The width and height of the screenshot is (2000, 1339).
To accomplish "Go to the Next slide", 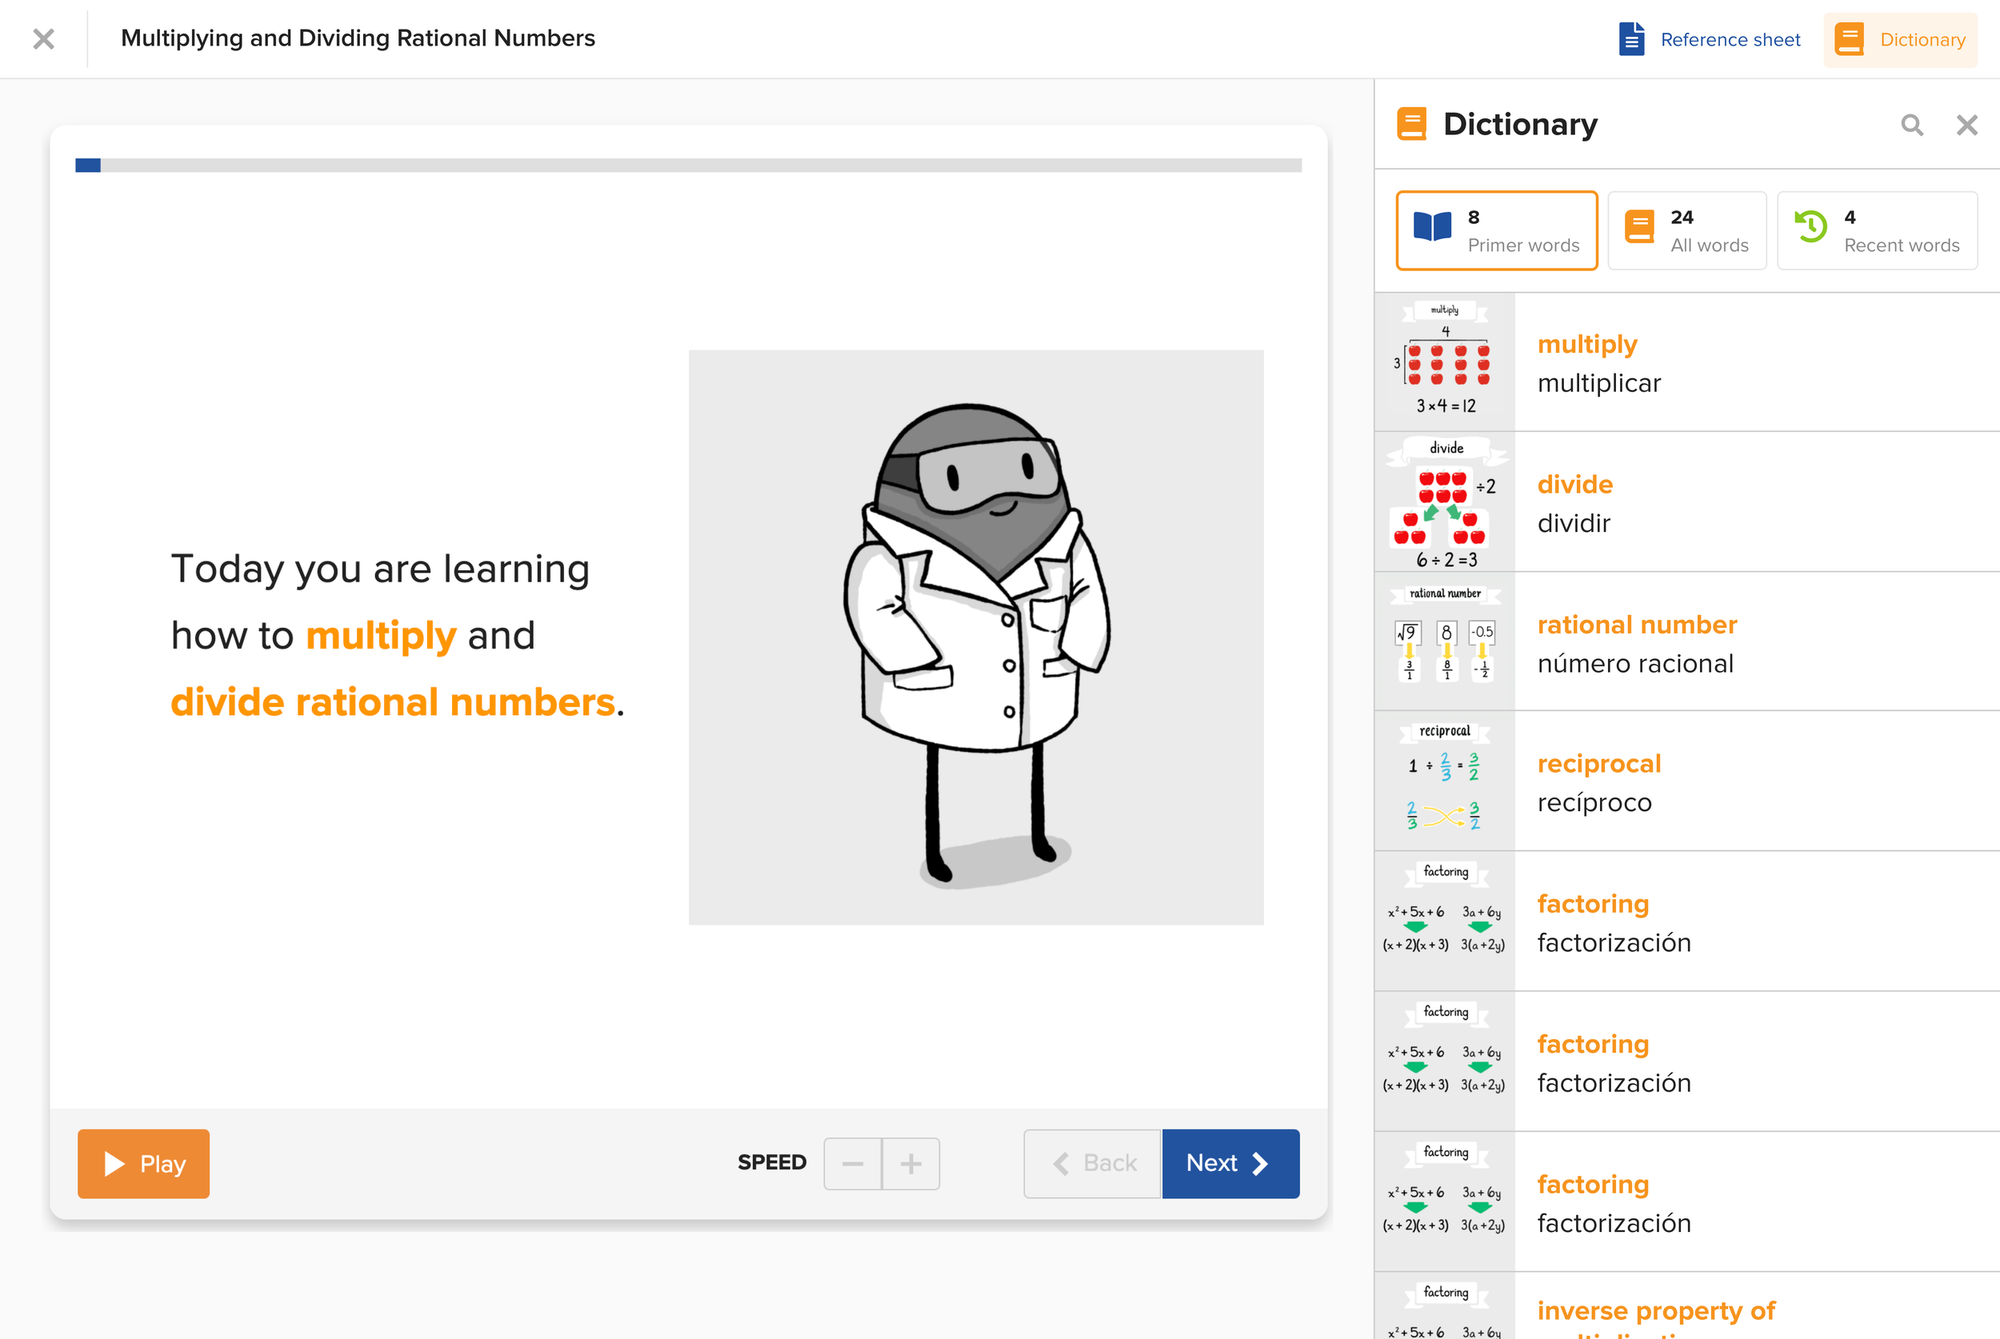I will click(x=1230, y=1163).
